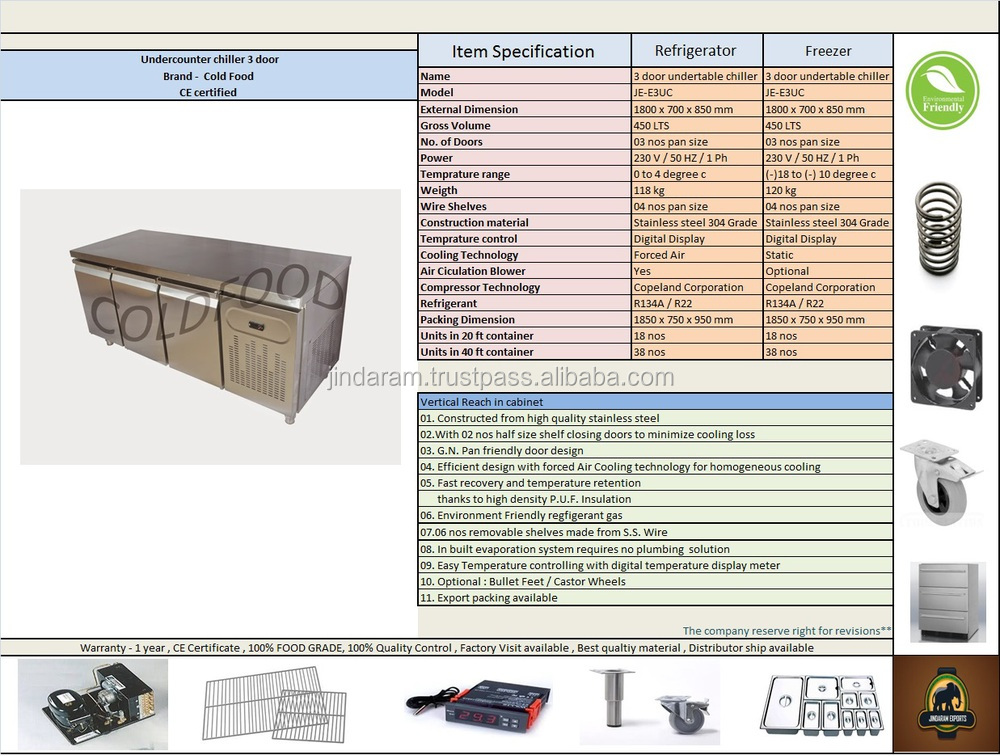Select 'Vertical Reach in cabinet' header row
This screenshot has height=756, width=1000.
coord(656,402)
